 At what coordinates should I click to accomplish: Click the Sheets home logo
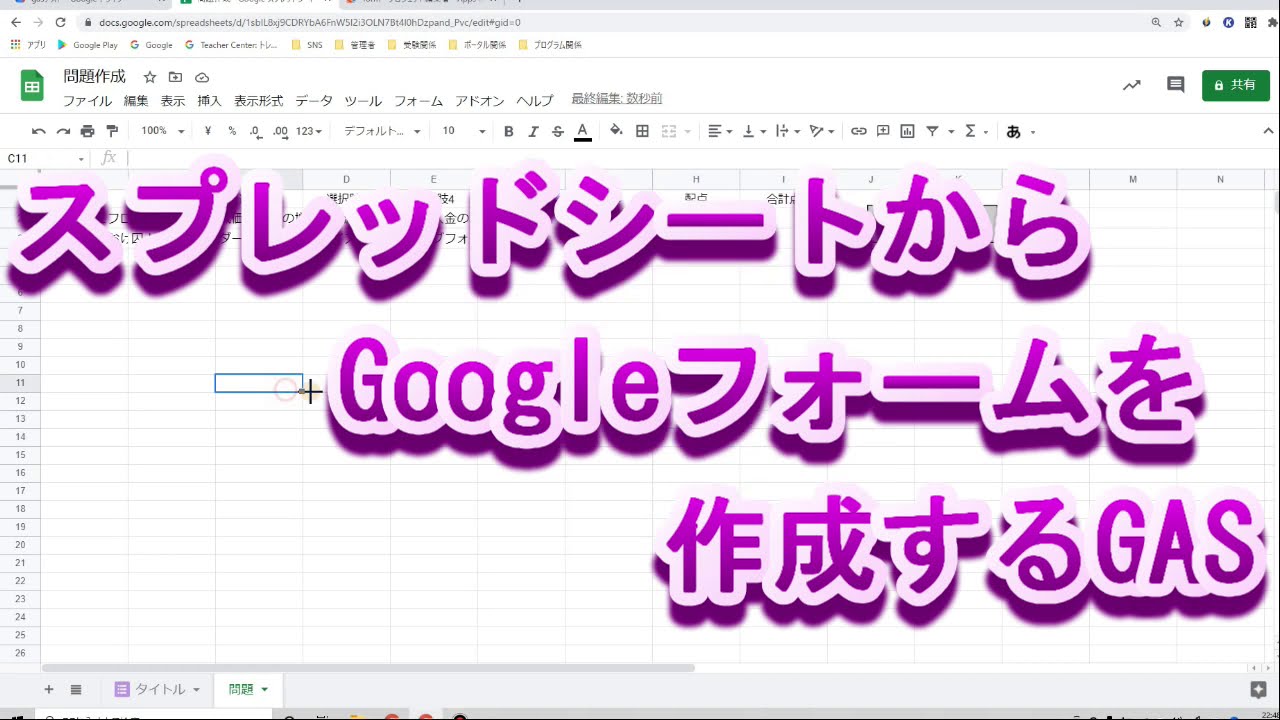coord(32,86)
